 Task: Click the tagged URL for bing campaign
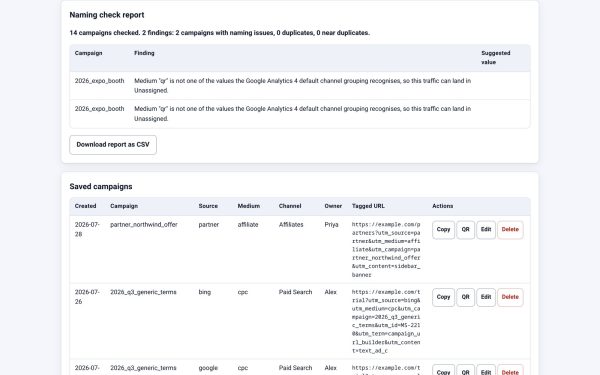tap(386, 321)
